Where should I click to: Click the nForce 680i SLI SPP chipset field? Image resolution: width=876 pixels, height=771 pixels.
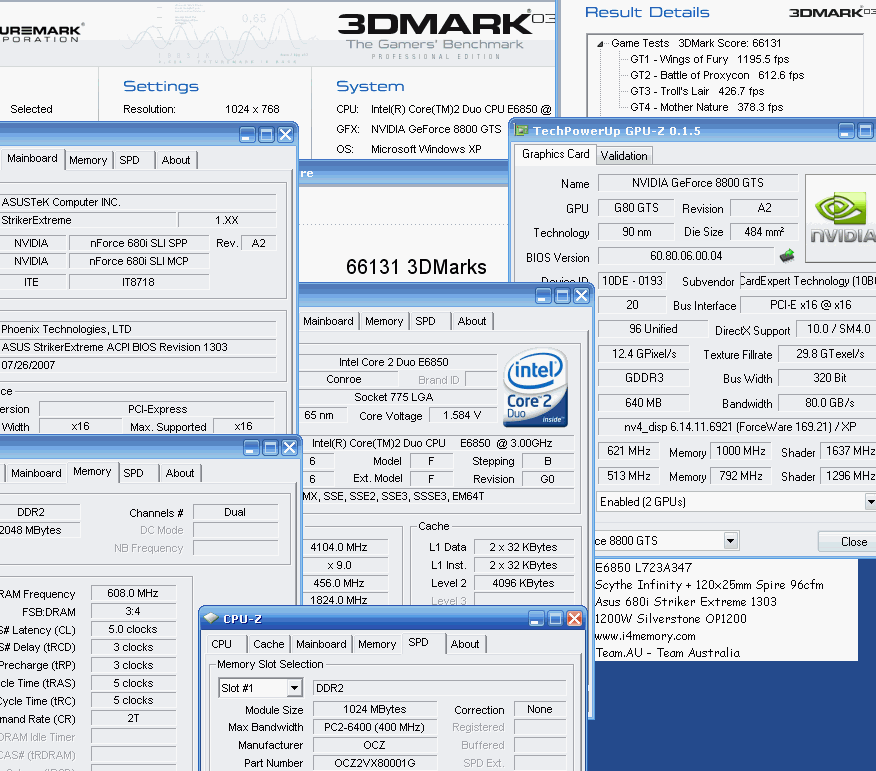tap(139, 243)
